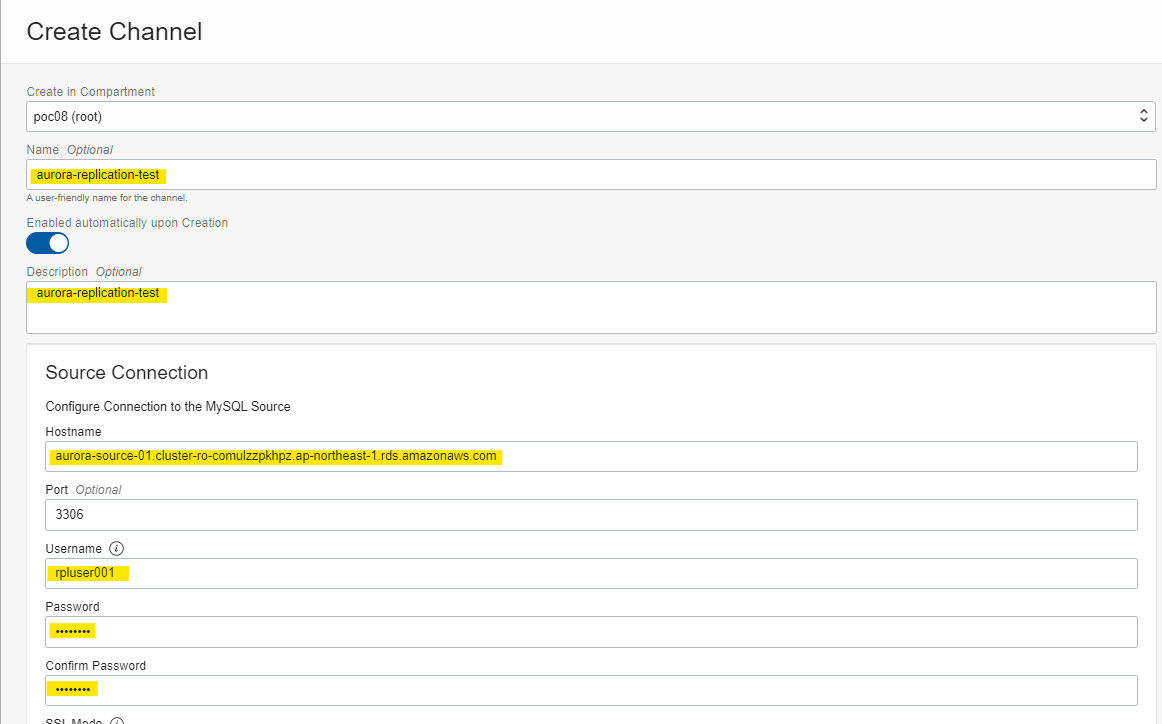Click the Password input field
Viewport: 1162px width, 724px height.
[x=591, y=632]
